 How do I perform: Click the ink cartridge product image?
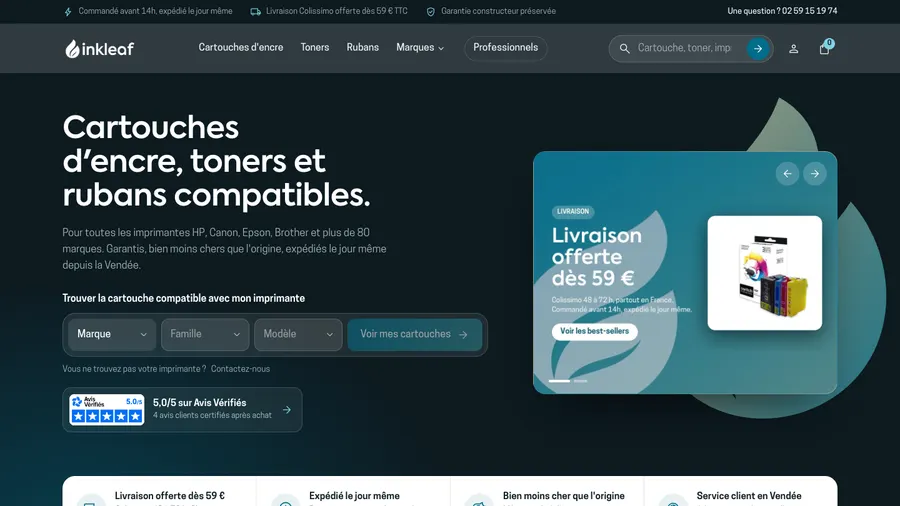tap(765, 273)
